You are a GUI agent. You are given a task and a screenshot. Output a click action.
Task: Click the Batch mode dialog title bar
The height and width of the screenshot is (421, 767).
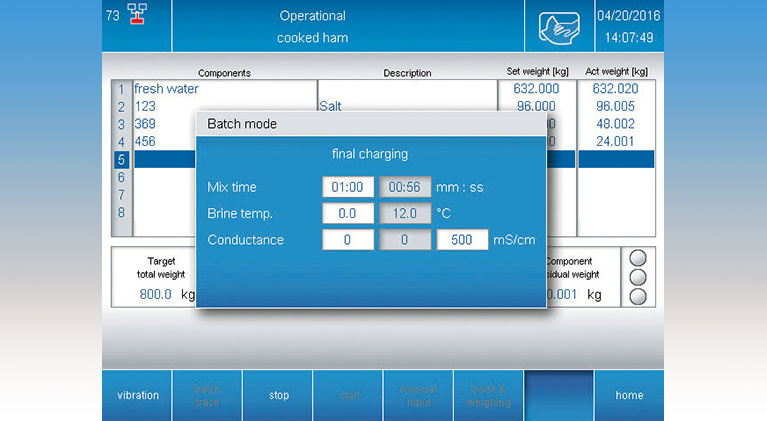pos(370,124)
